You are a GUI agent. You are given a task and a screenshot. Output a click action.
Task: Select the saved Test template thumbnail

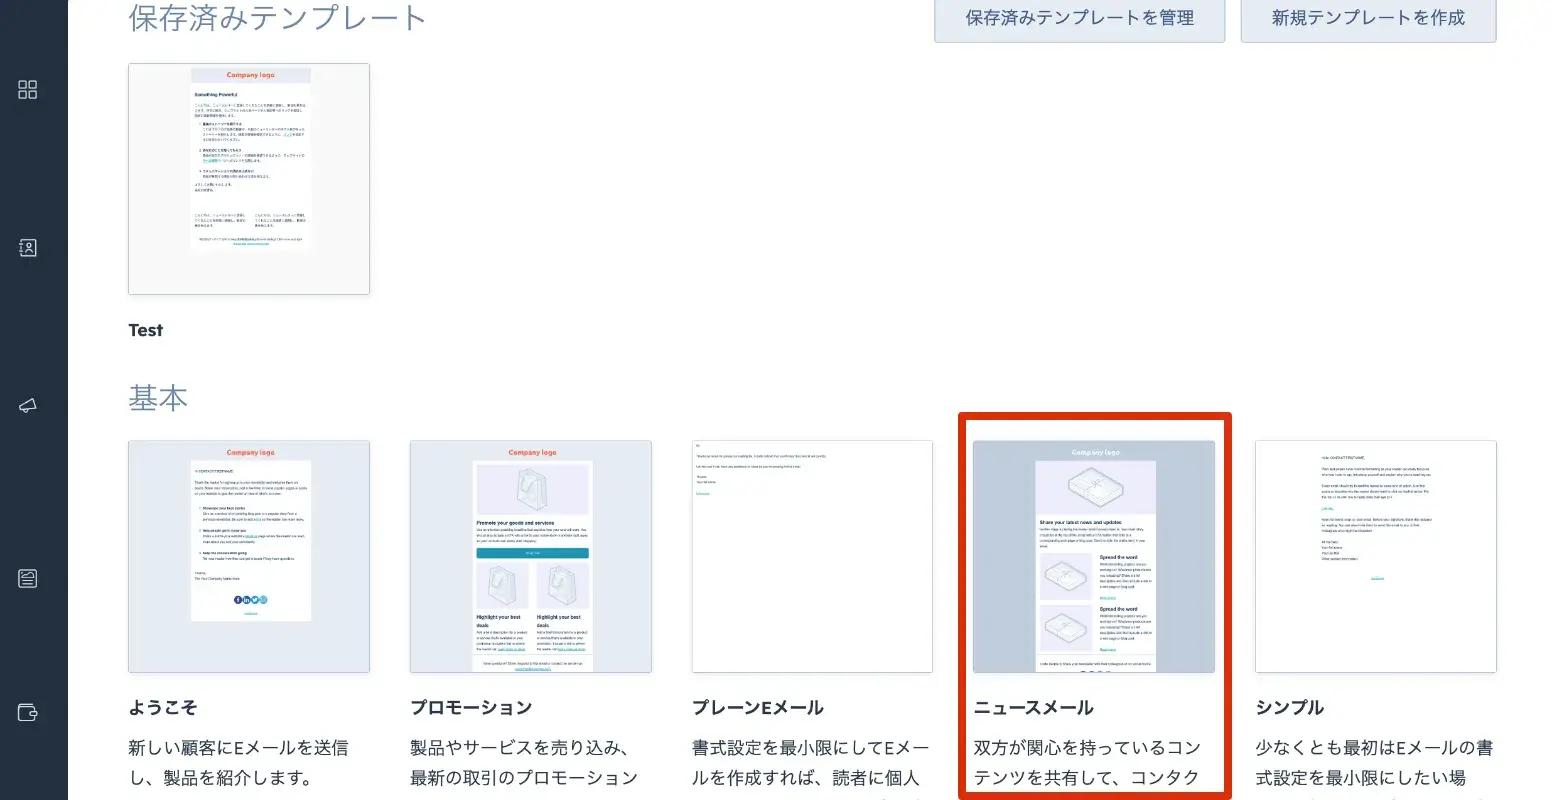coord(249,179)
